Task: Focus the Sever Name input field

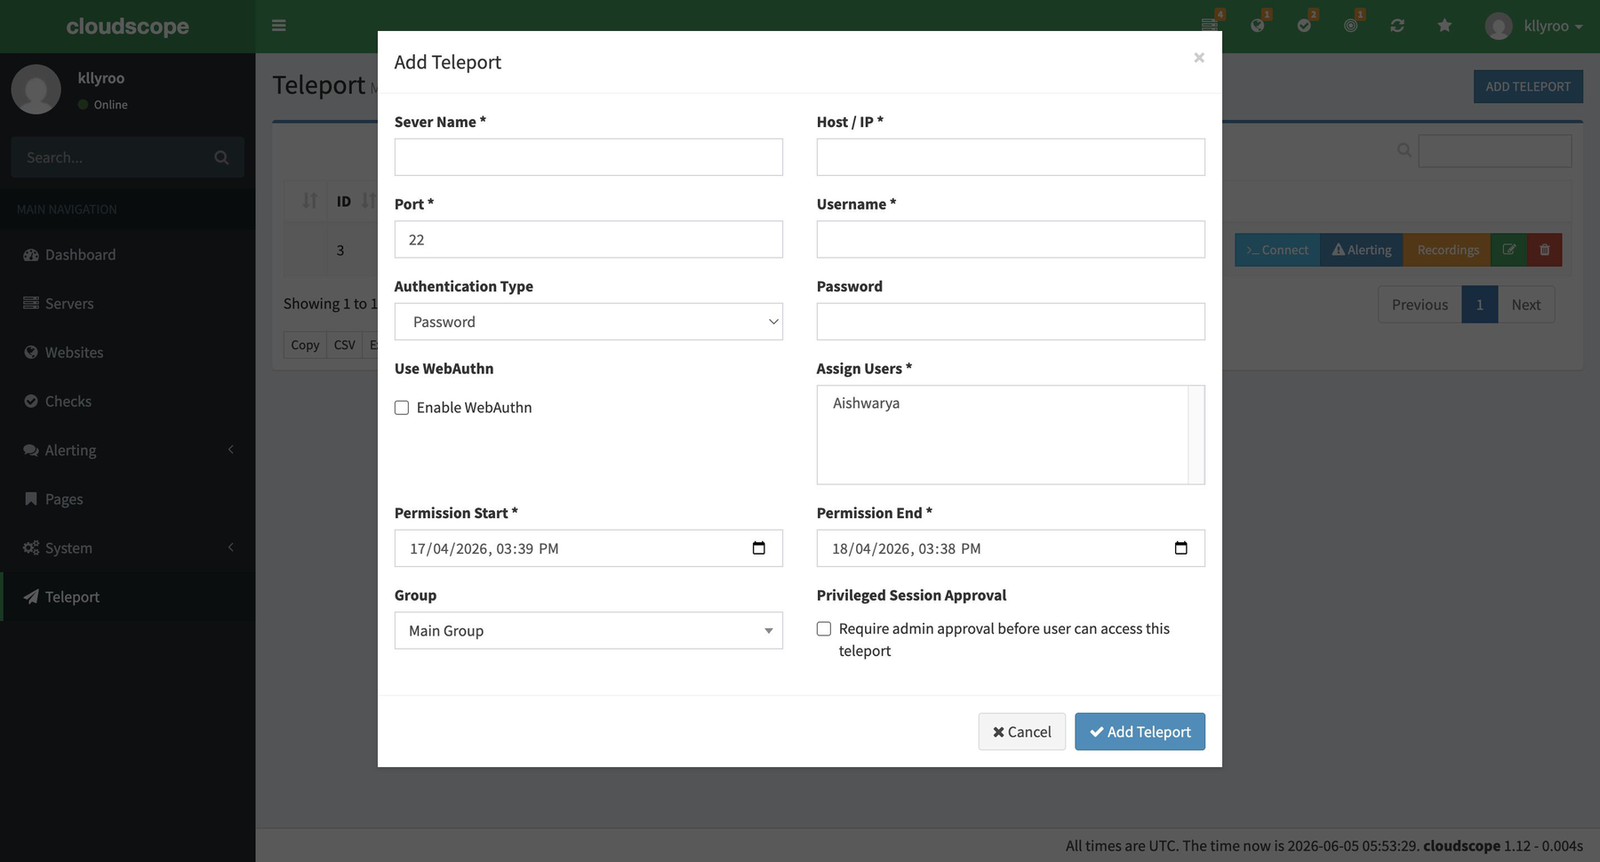Action: click(588, 157)
